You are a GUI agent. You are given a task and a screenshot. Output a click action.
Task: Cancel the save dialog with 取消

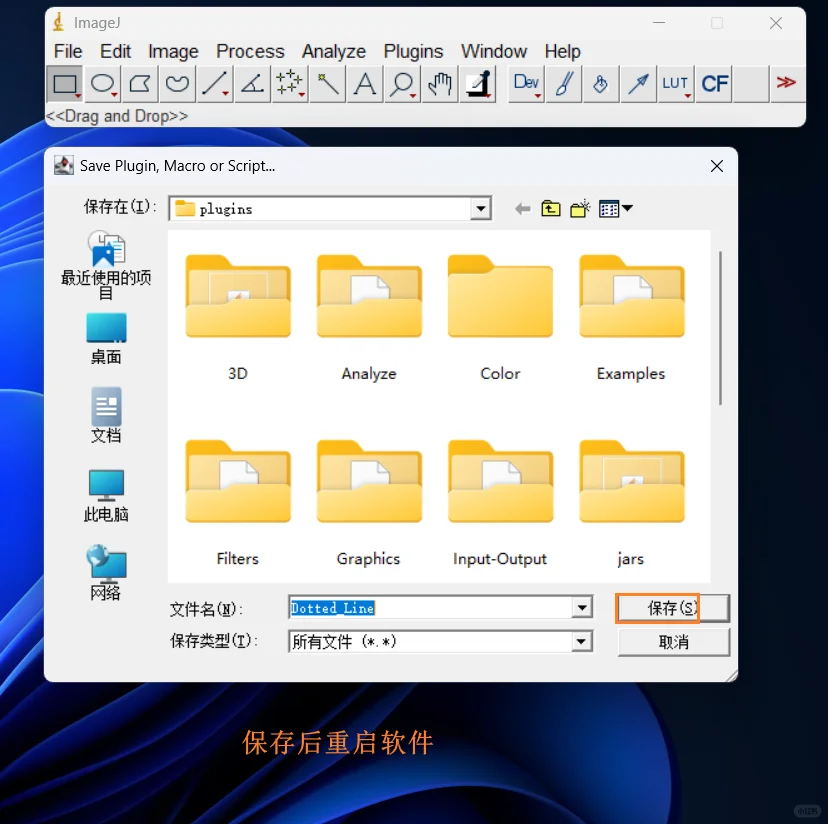coord(673,642)
